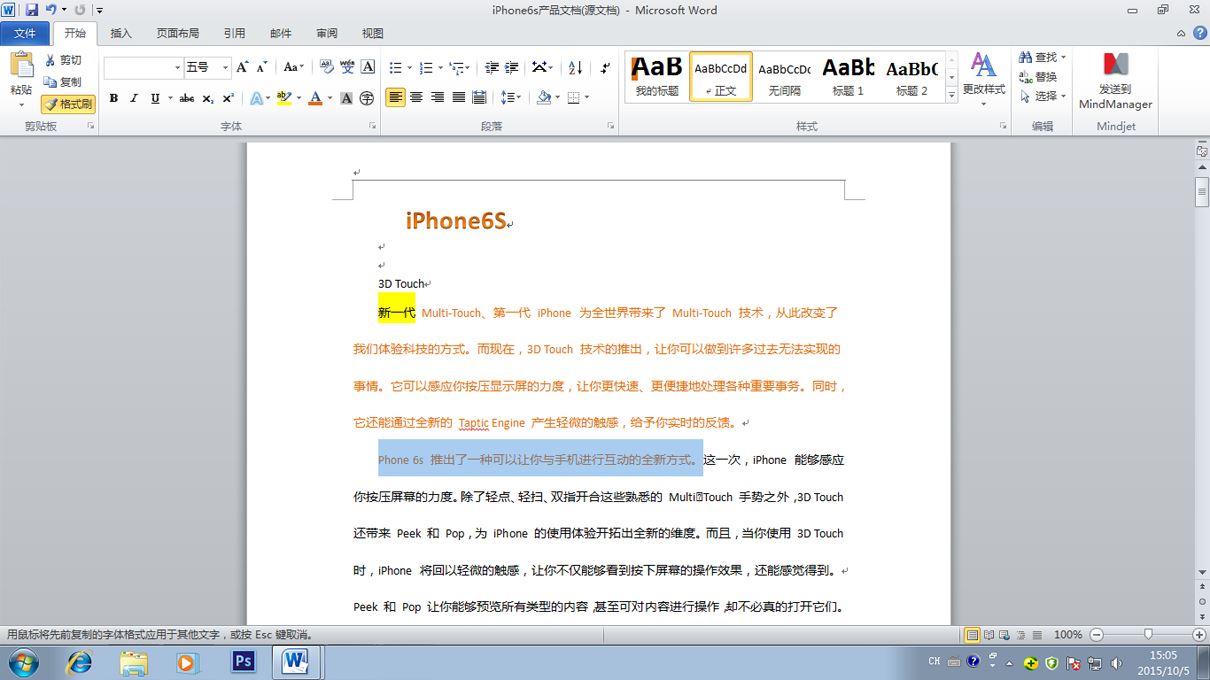
Task: Click the Character Border icon
Action: point(368,67)
